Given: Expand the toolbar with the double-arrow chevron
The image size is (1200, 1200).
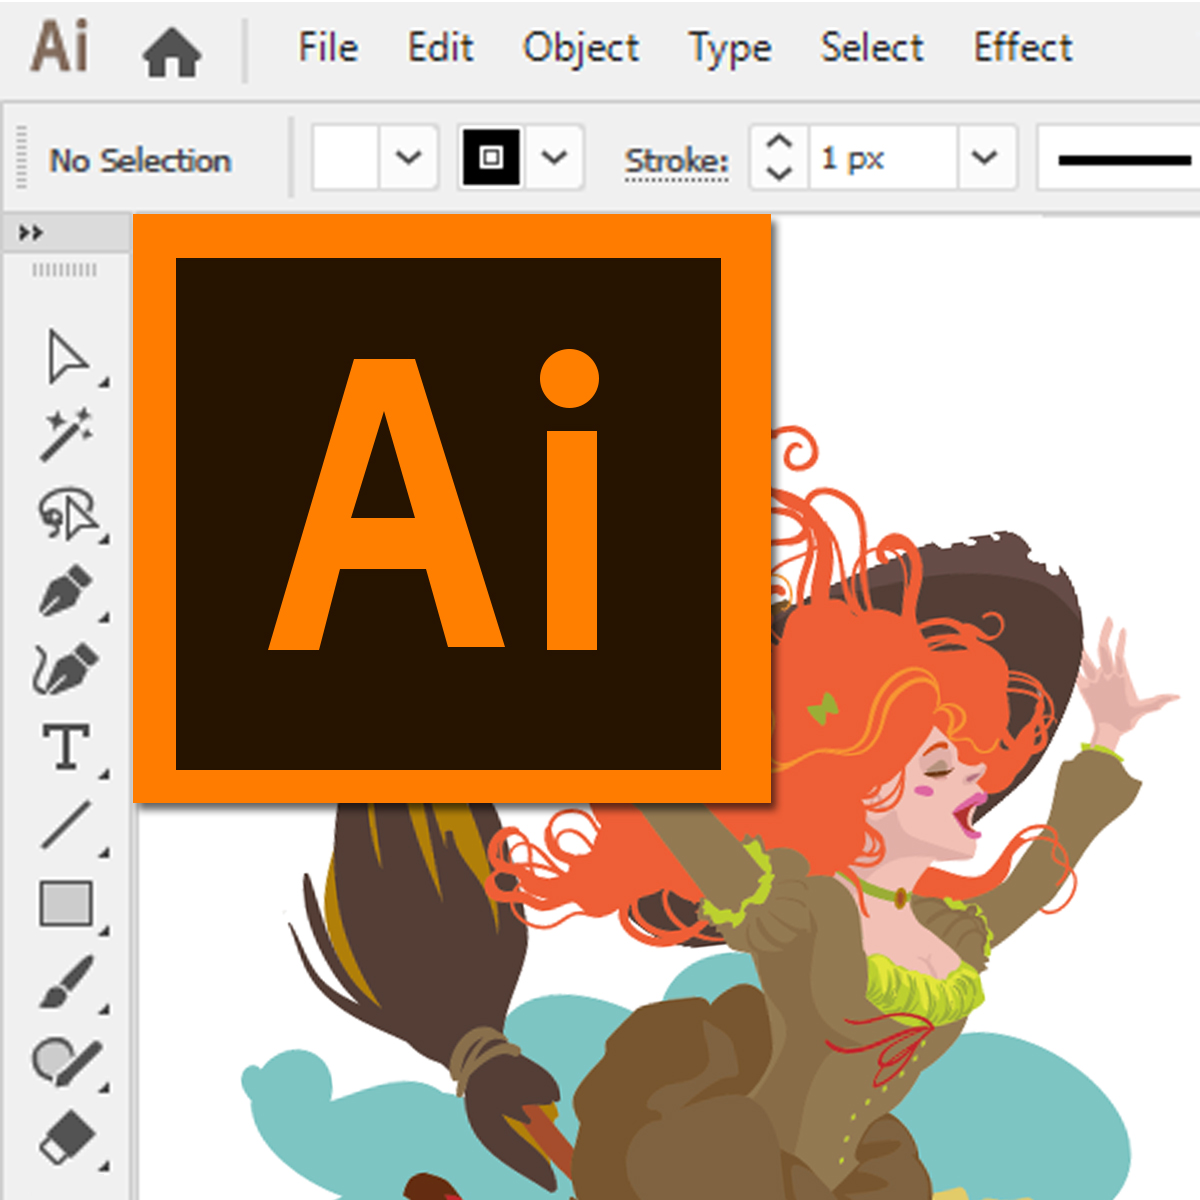Looking at the screenshot, I should (30, 229).
